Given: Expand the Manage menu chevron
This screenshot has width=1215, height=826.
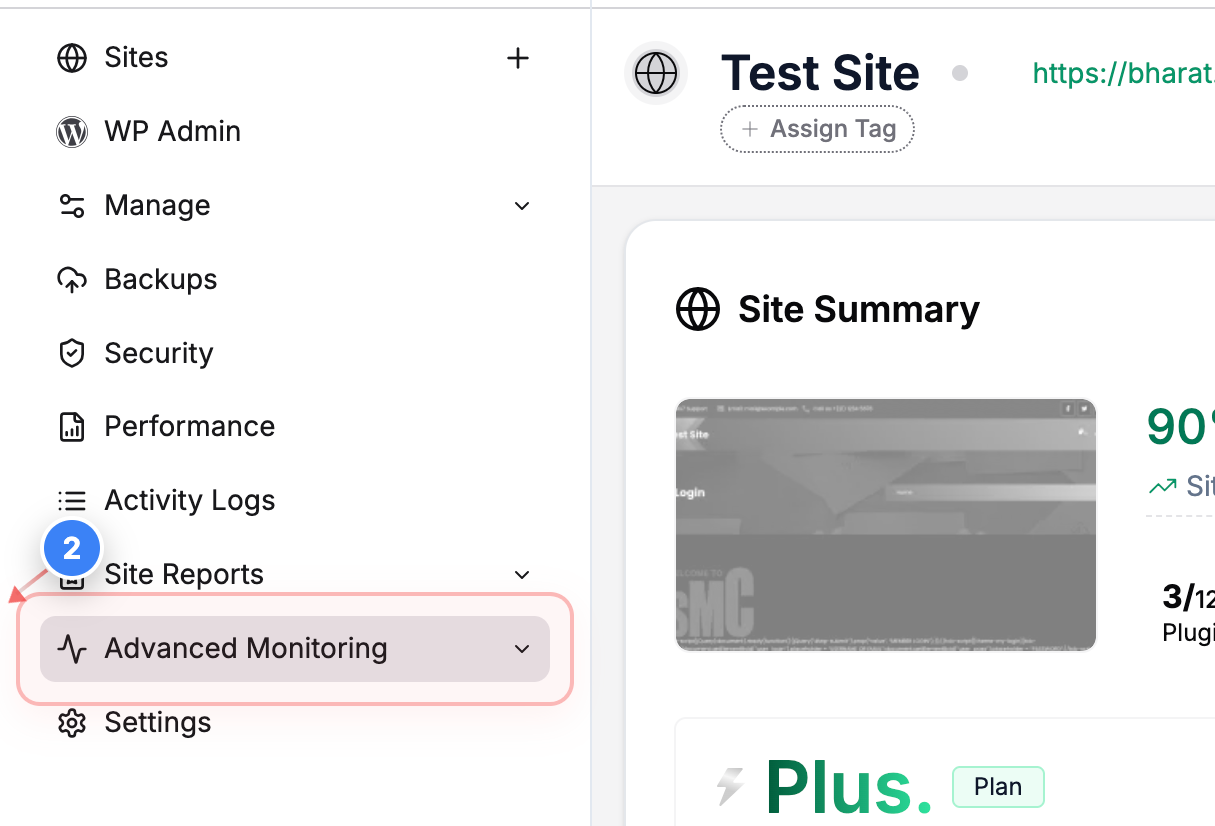Looking at the screenshot, I should pos(521,205).
